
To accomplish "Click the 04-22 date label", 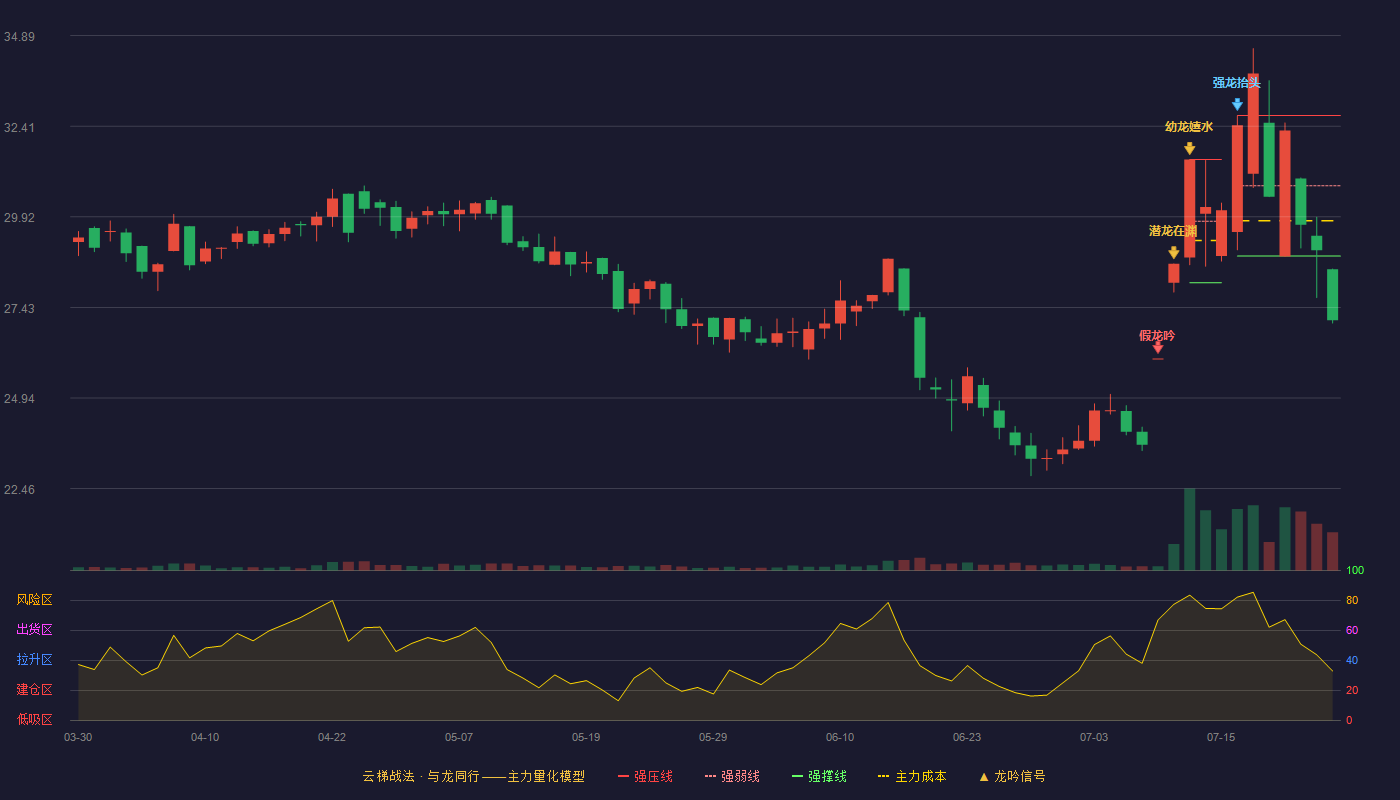I will [x=332, y=737].
